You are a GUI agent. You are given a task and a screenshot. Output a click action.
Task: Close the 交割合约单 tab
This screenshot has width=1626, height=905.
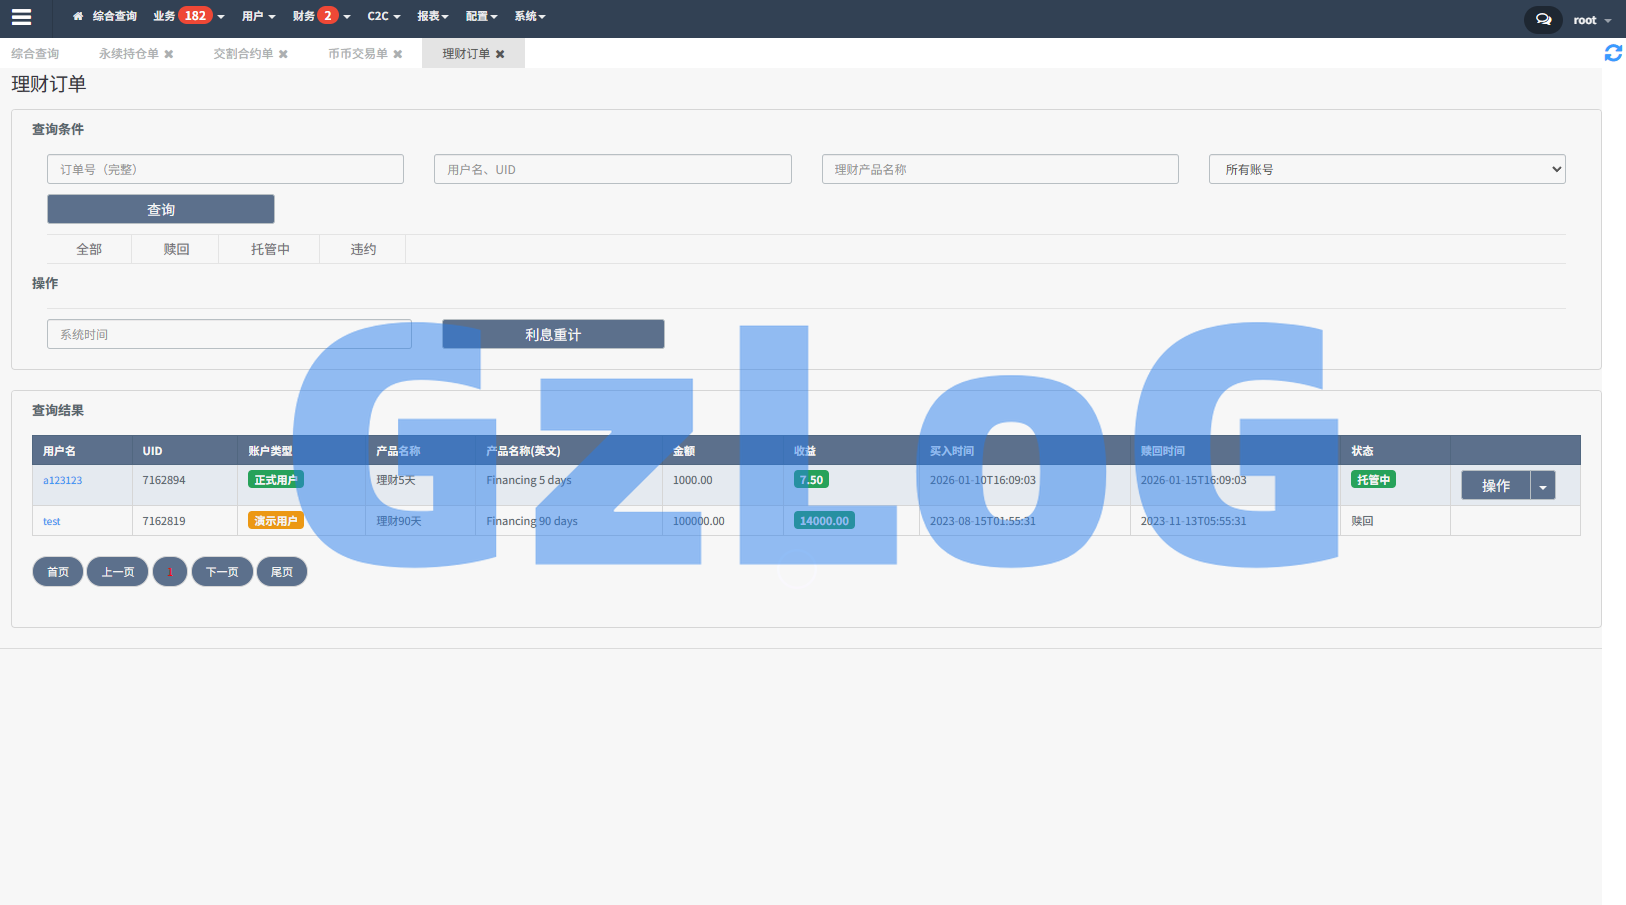pyautogui.click(x=283, y=54)
